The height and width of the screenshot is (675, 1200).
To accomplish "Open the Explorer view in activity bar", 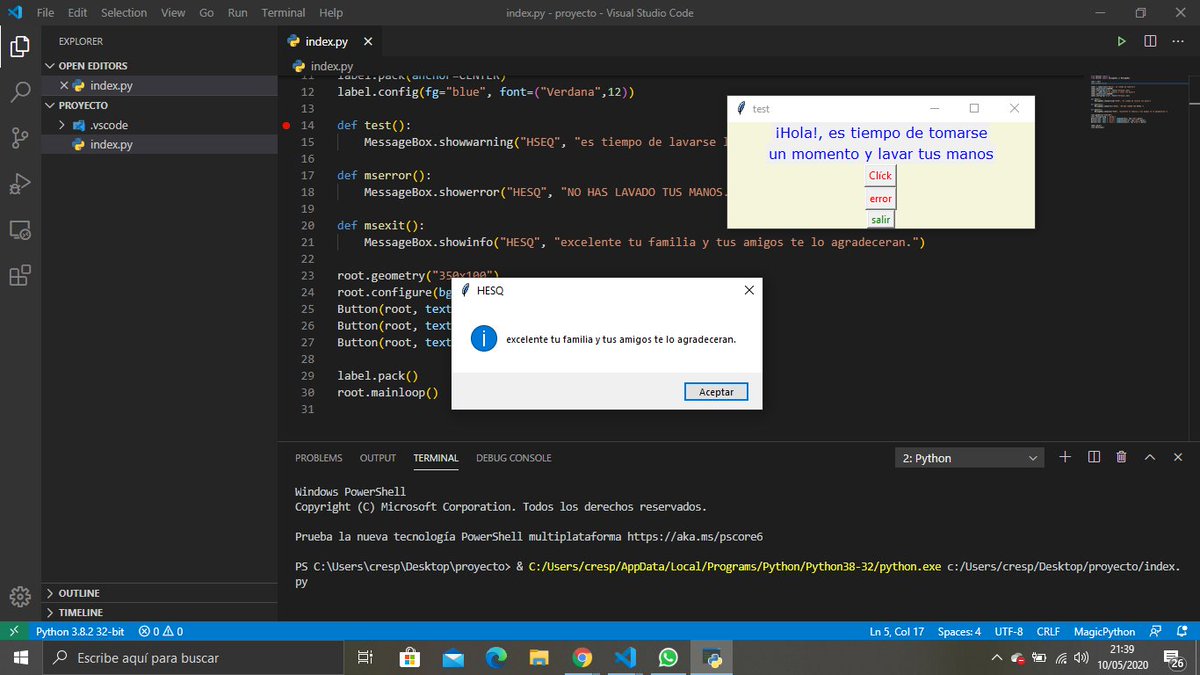I will coord(20,46).
